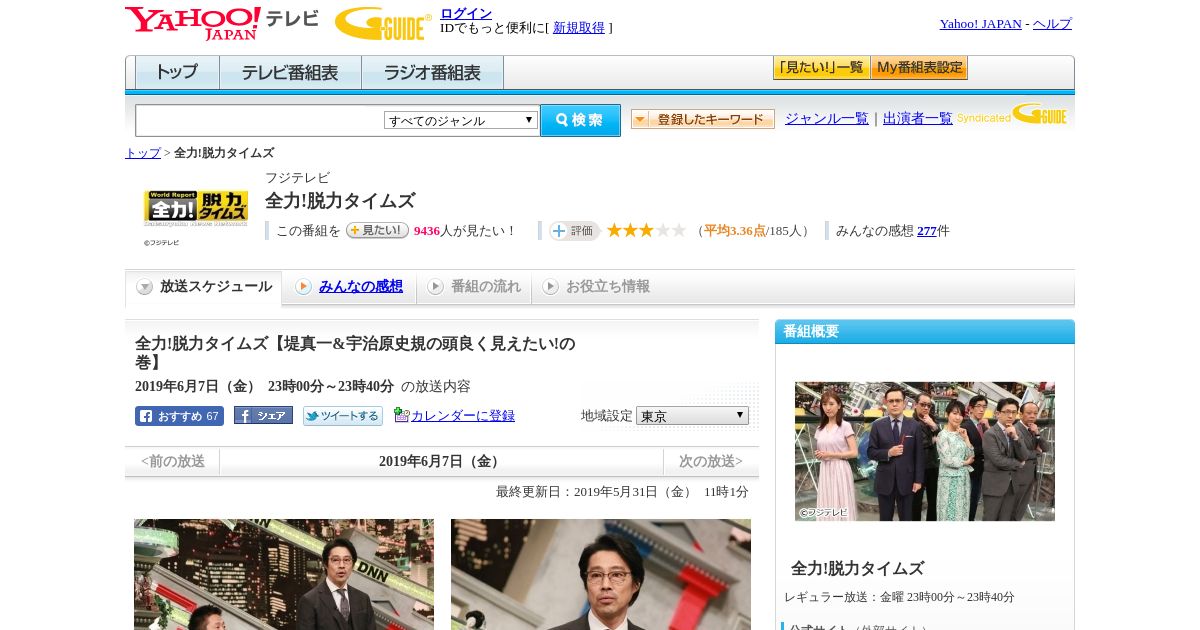This screenshot has width=1200, height=630.
Task: Click the G-GUIDE logo in the header
Action: click(383, 23)
